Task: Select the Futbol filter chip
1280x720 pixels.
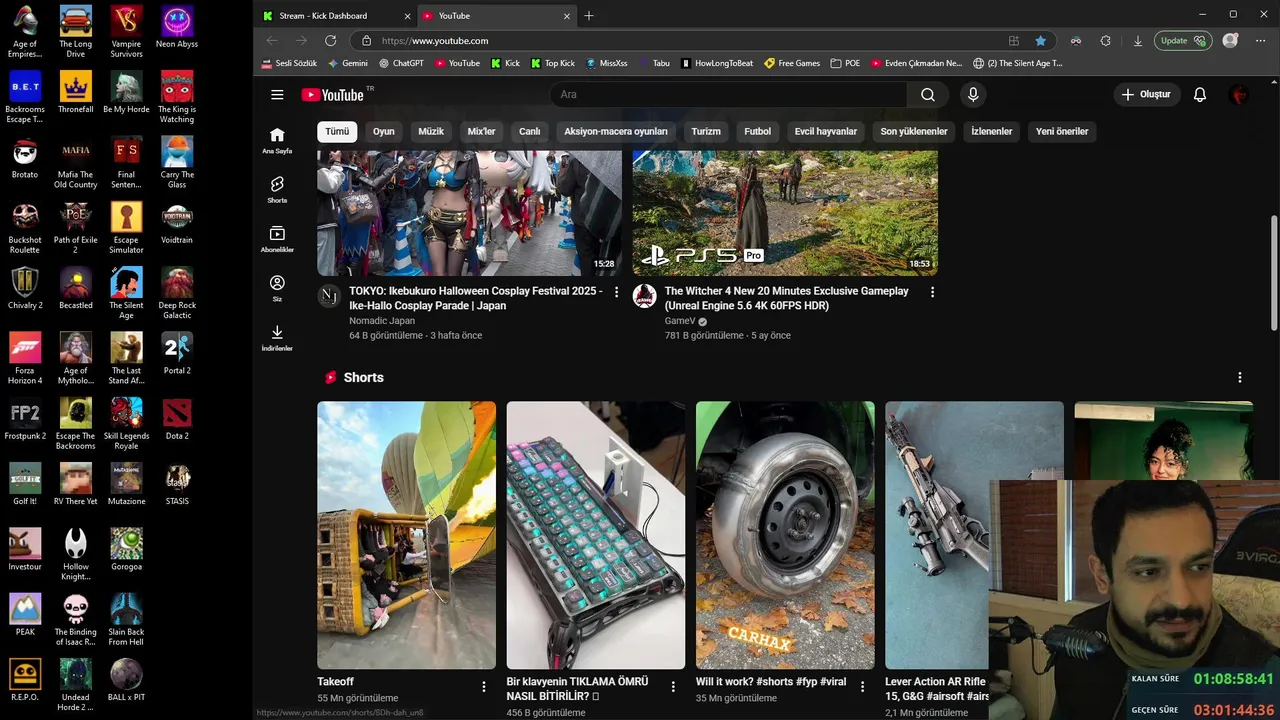Action: click(758, 131)
